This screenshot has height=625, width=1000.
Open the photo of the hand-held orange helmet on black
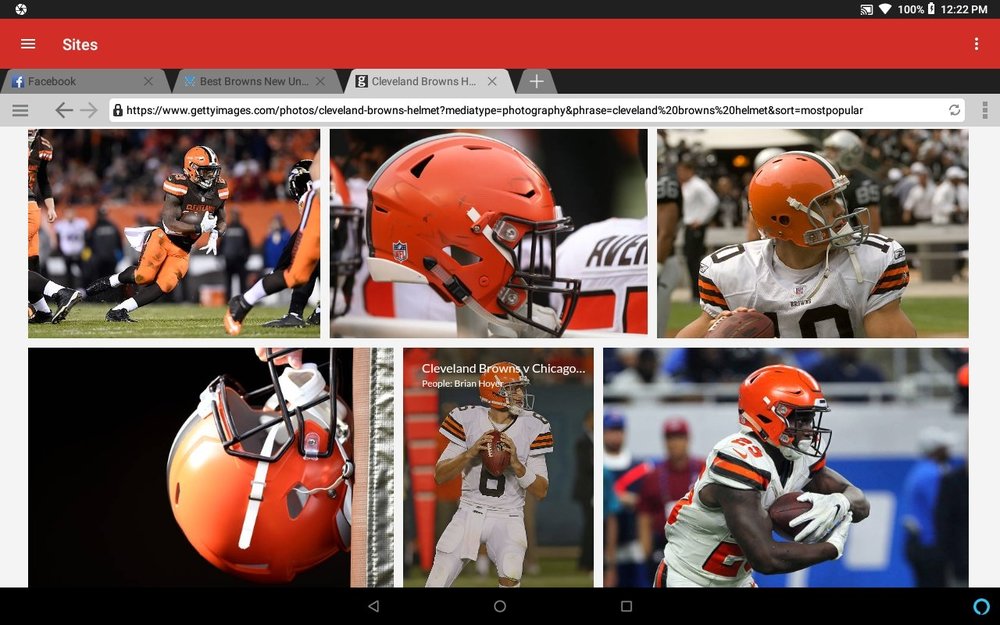(210, 467)
